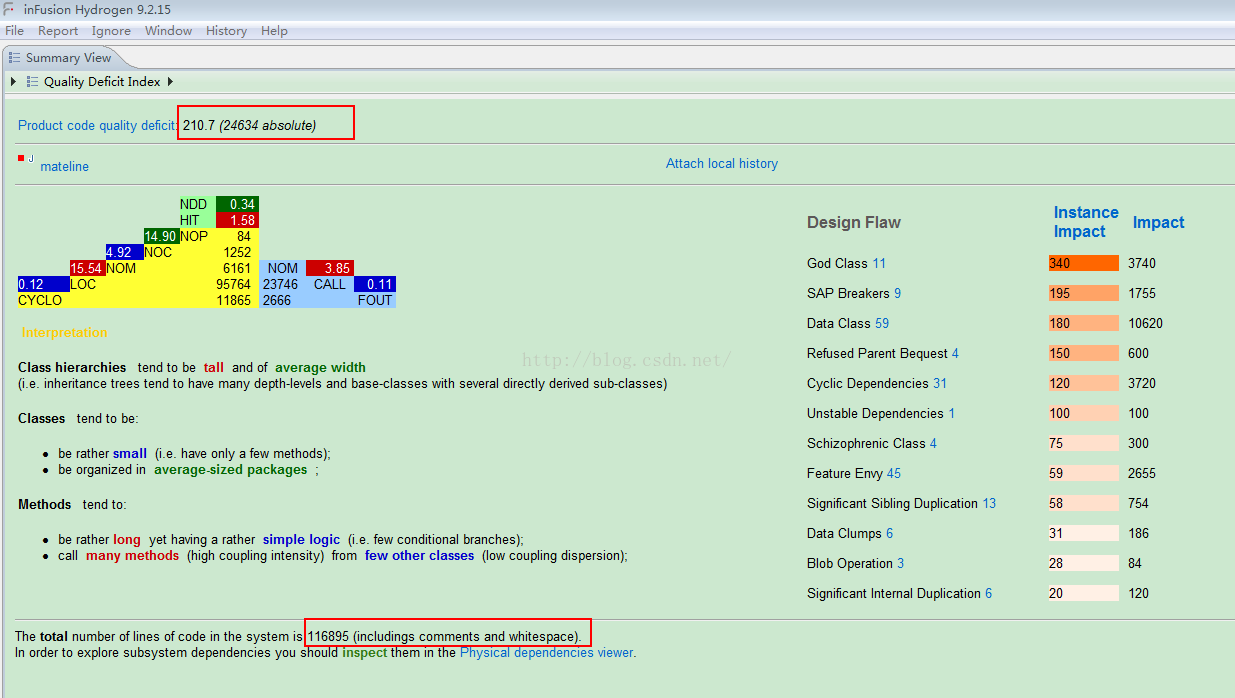Click the 'few other classes' keyword
Viewport: 1235px width, 698px height.
pyautogui.click(x=419, y=555)
